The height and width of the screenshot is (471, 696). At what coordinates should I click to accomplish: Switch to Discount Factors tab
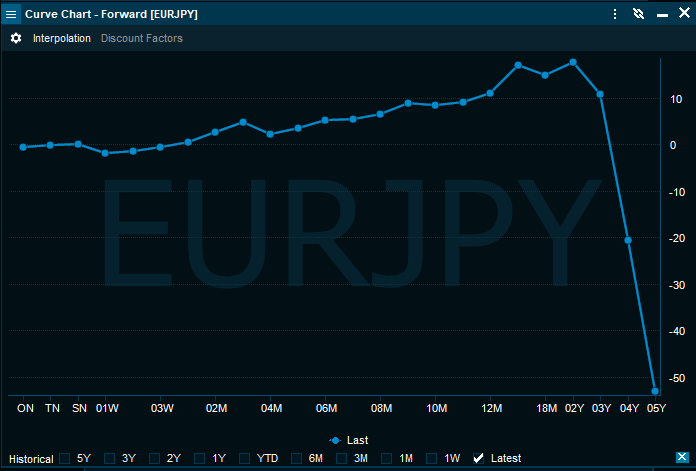[x=142, y=38]
